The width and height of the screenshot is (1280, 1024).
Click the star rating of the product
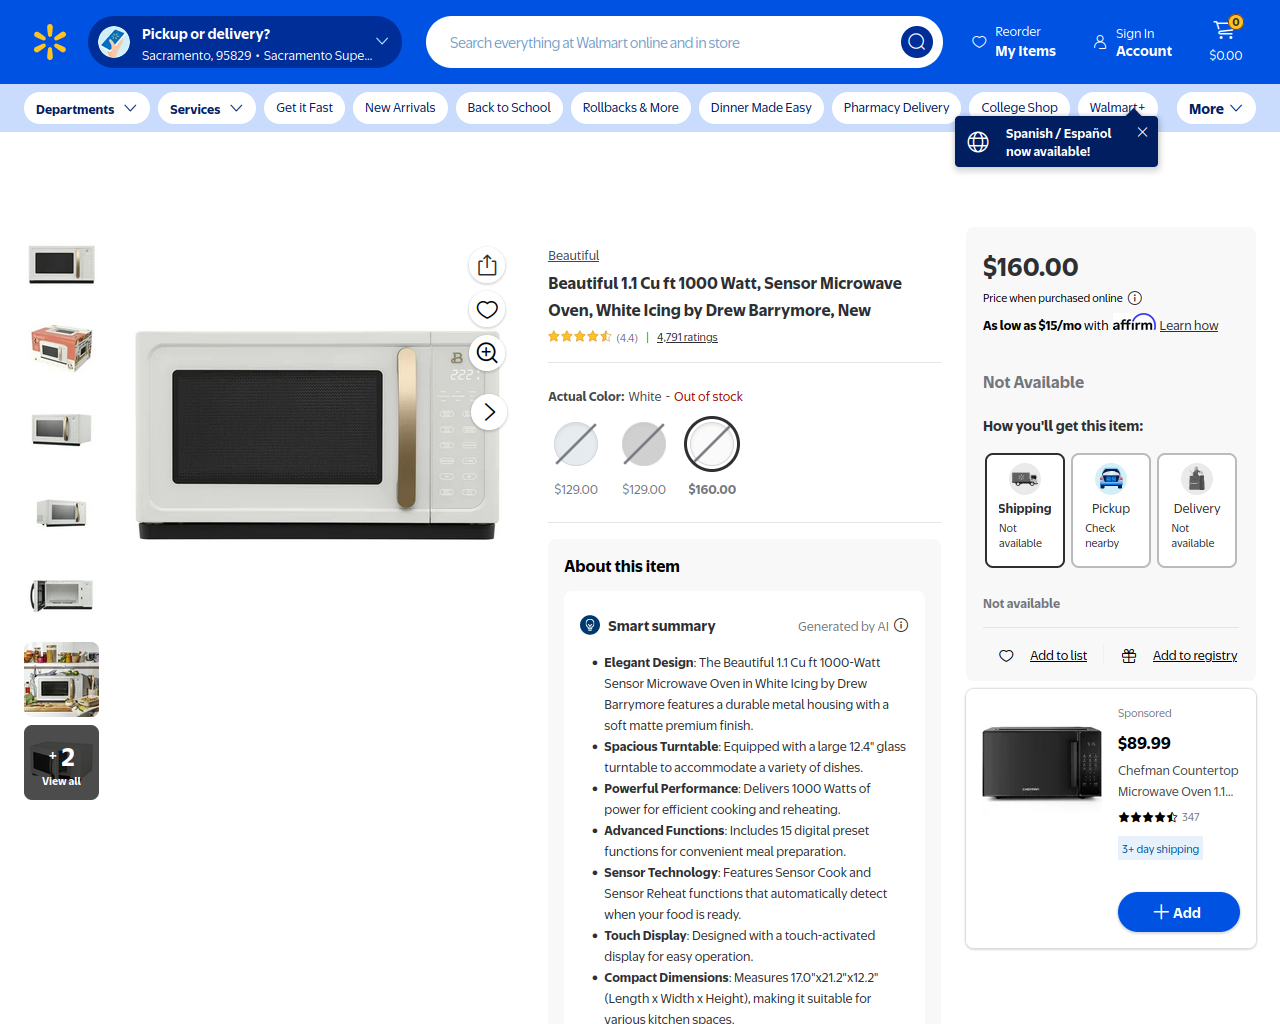pos(580,337)
